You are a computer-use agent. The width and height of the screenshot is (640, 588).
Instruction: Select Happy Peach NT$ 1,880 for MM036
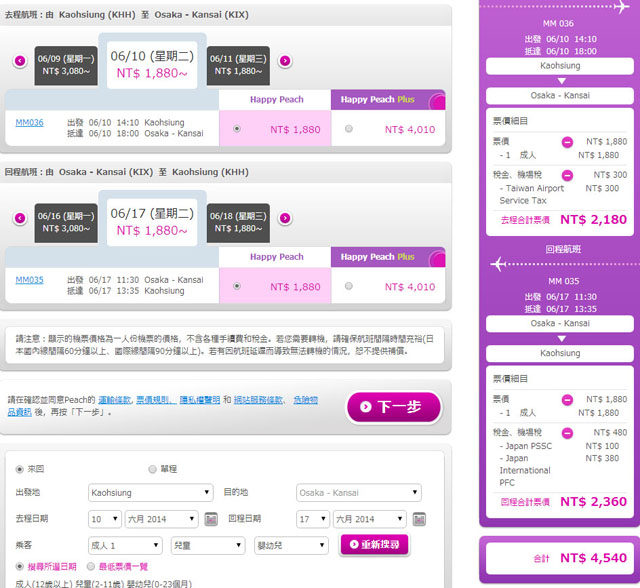click(237, 129)
